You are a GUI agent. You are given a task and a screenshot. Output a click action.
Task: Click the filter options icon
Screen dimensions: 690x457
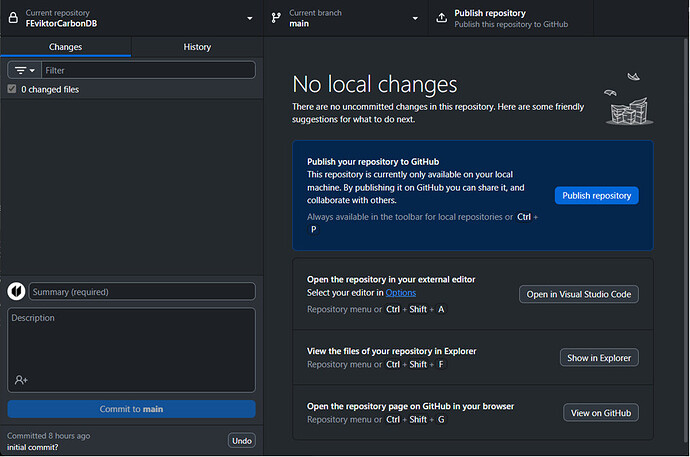[20, 70]
